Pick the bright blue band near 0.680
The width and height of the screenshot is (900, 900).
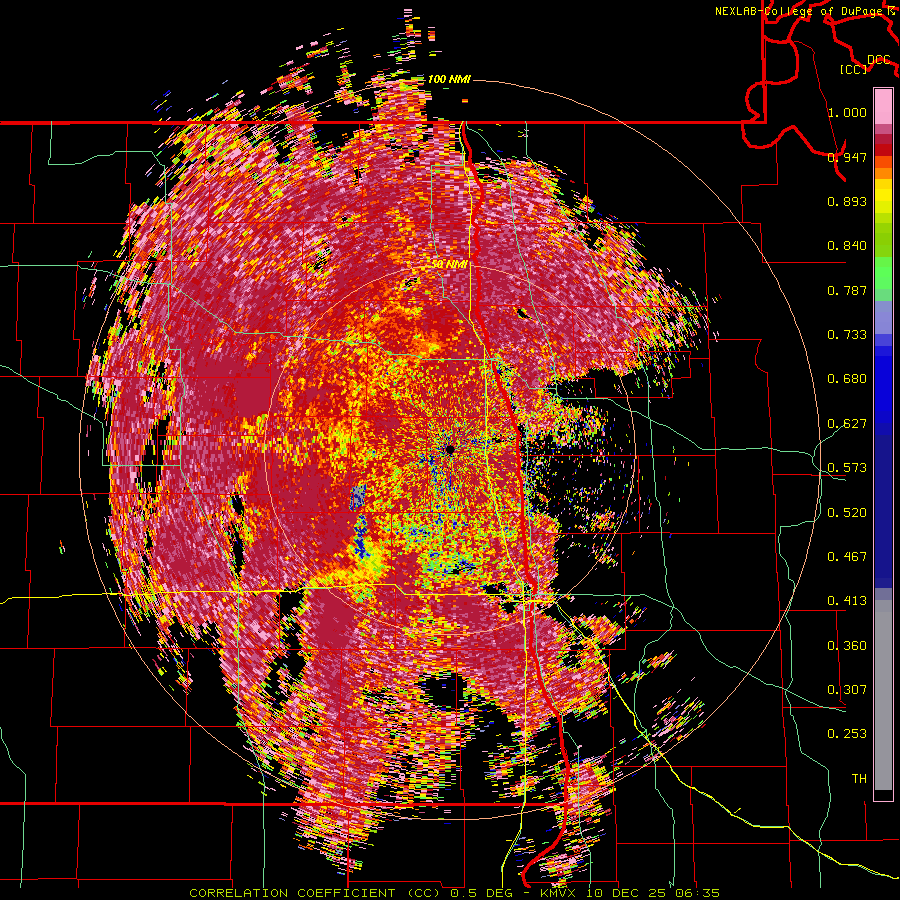(x=883, y=385)
